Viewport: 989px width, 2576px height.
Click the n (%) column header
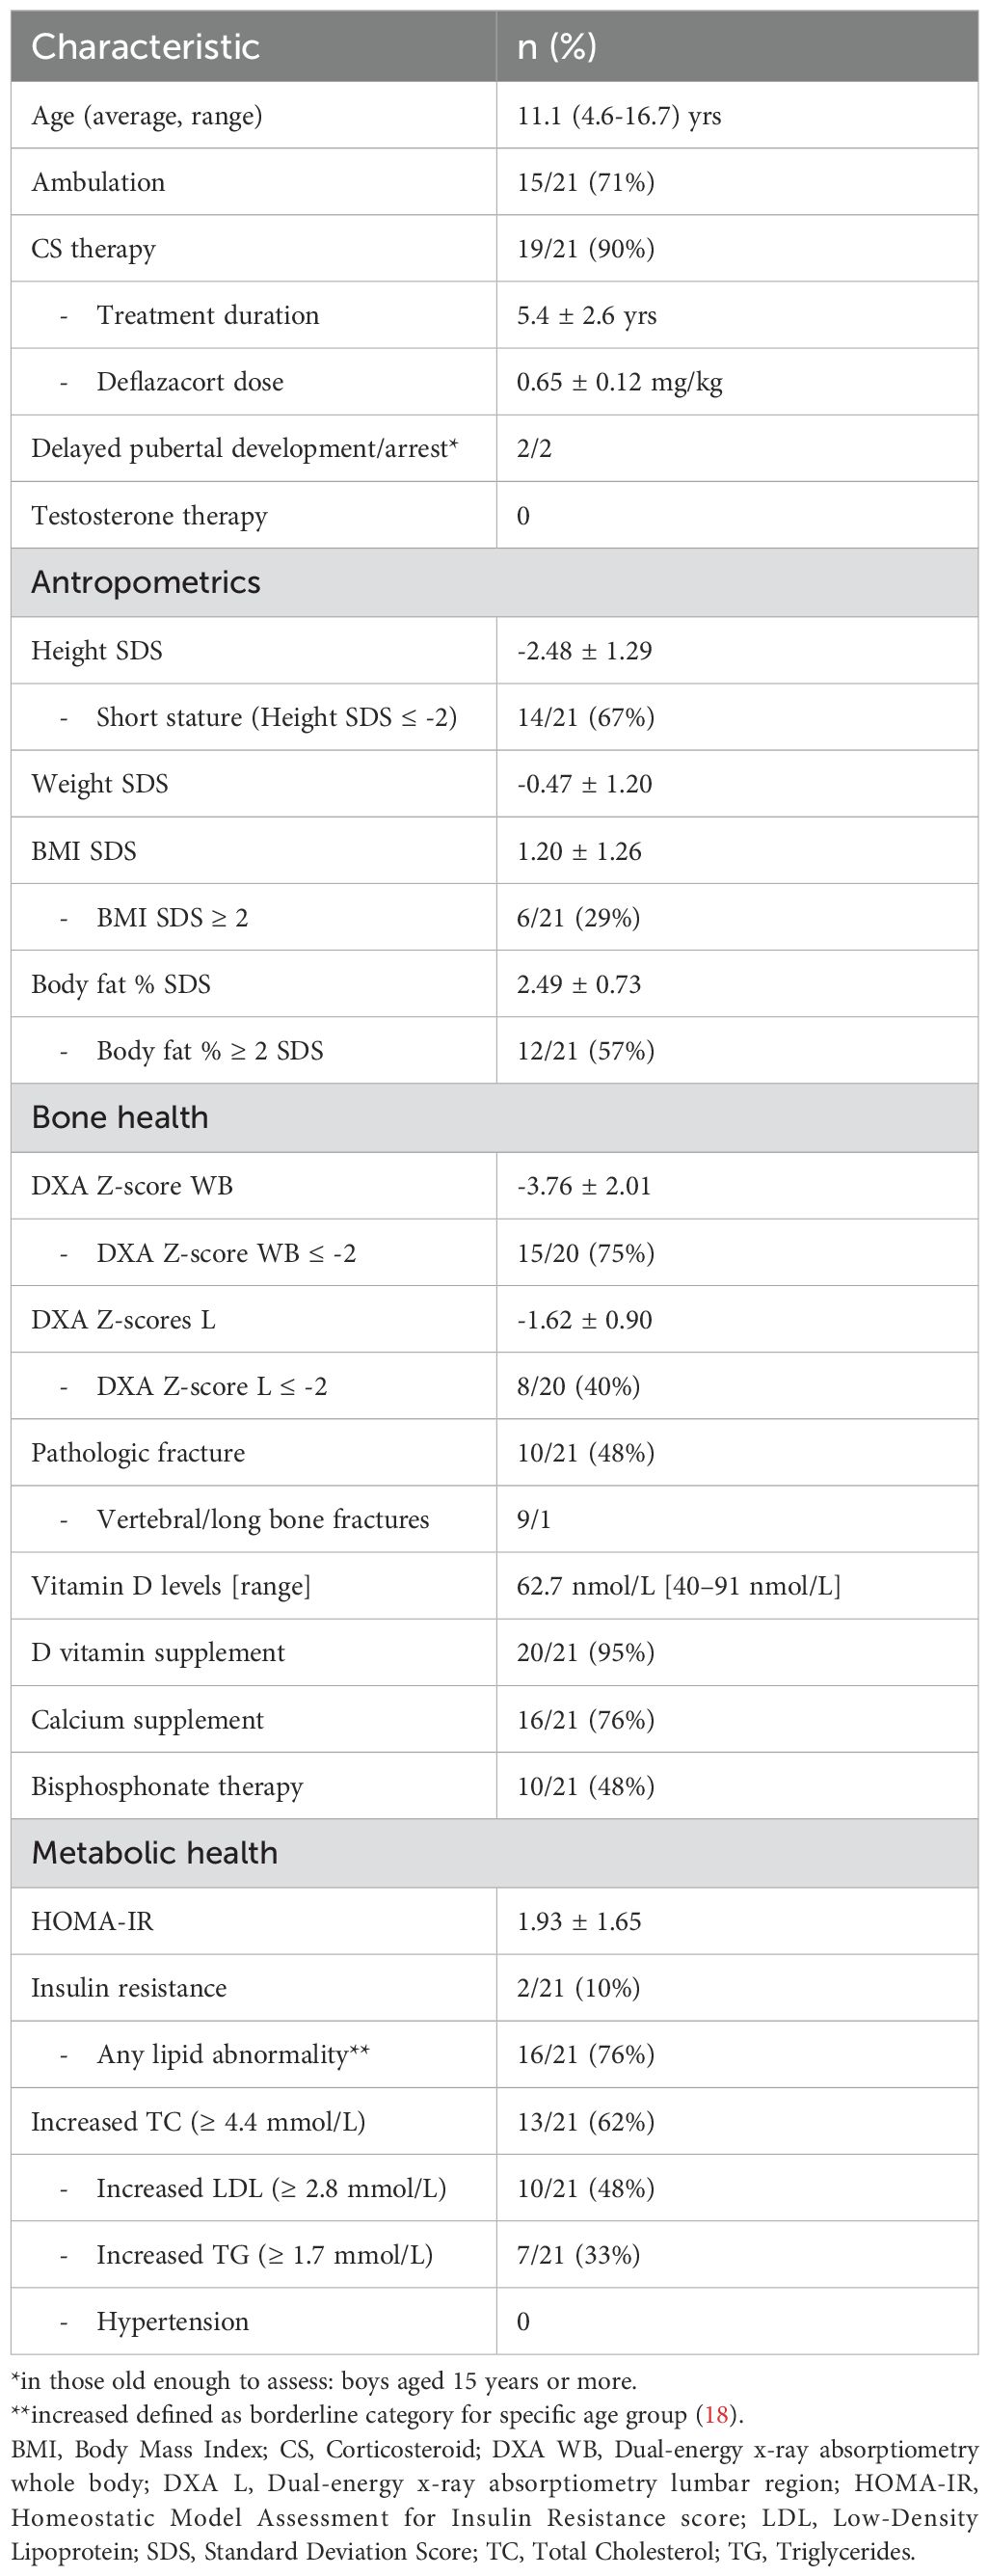click(x=557, y=47)
